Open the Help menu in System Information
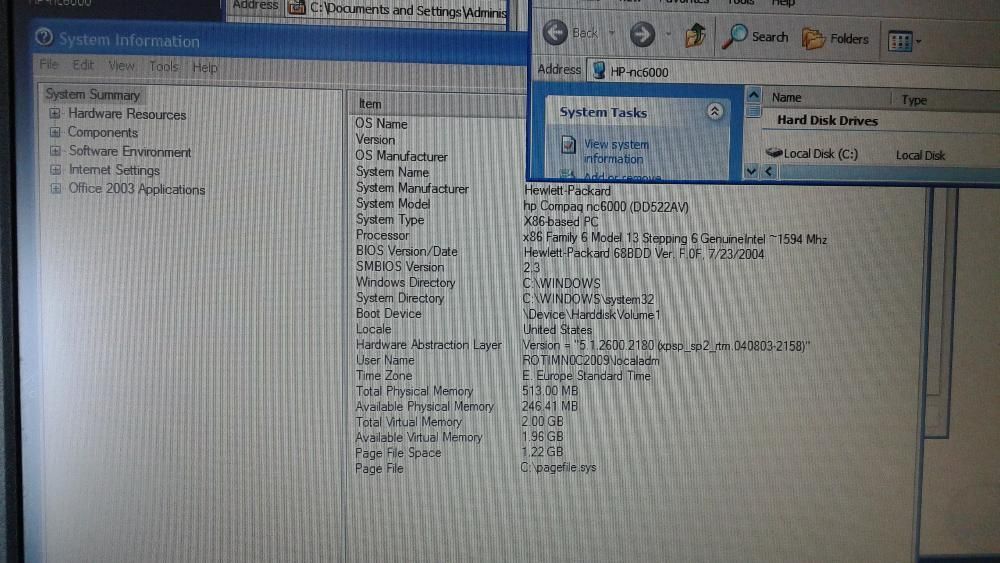 point(205,67)
